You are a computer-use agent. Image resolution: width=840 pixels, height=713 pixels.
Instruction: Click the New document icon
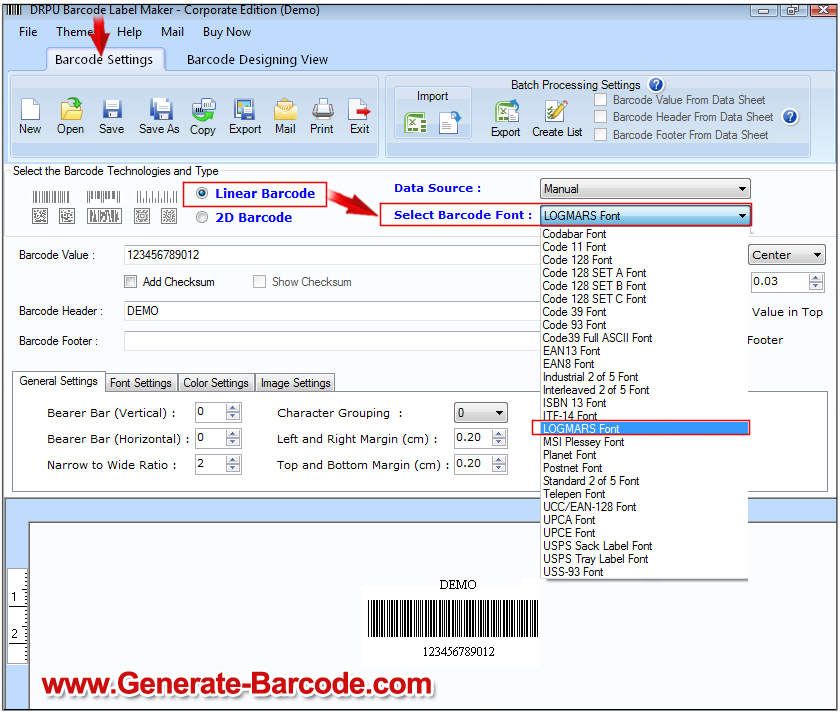[x=30, y=111]
